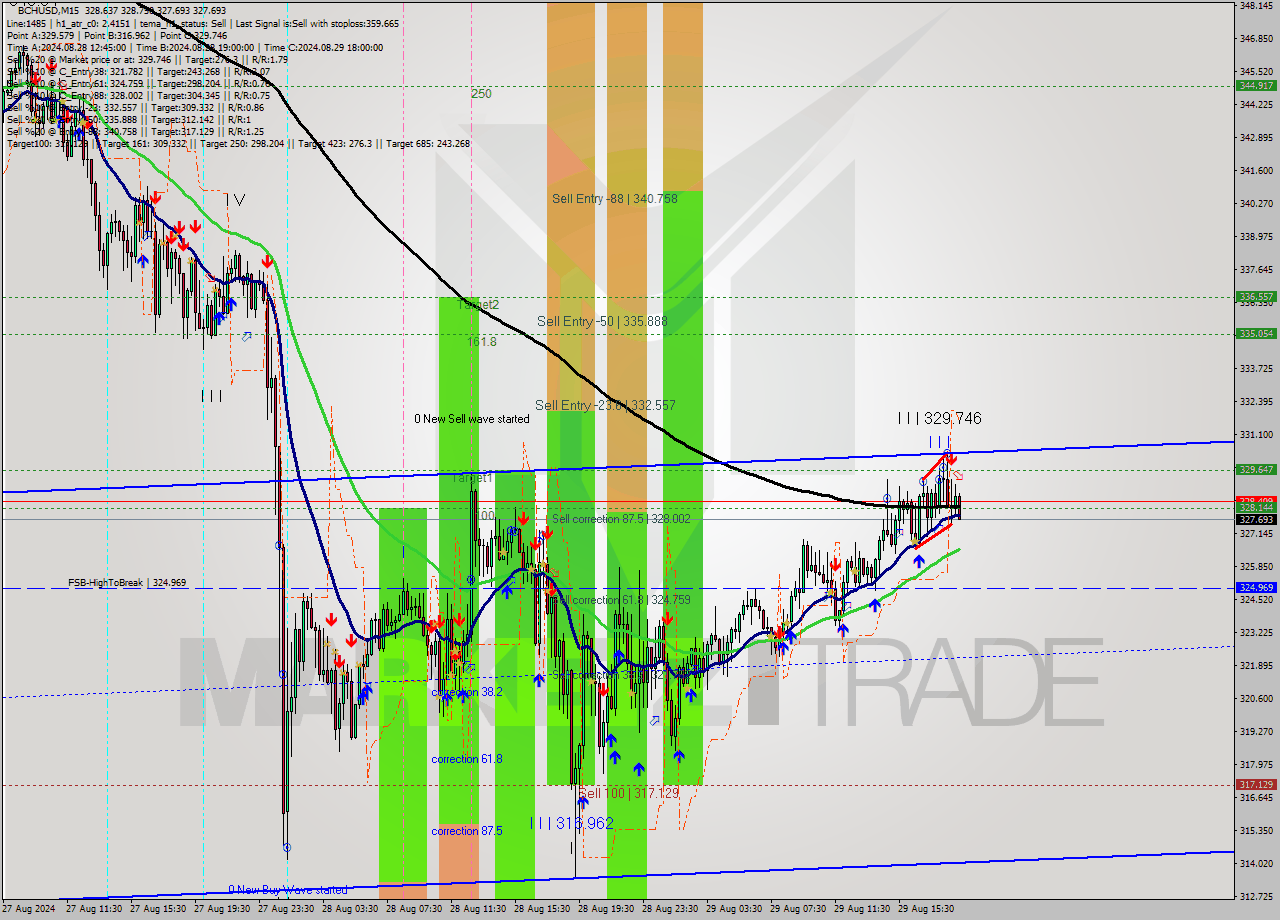
Task: Click the '| | | 329.746' wave high label
Action: pyautogui.click(x=939, y=418)
